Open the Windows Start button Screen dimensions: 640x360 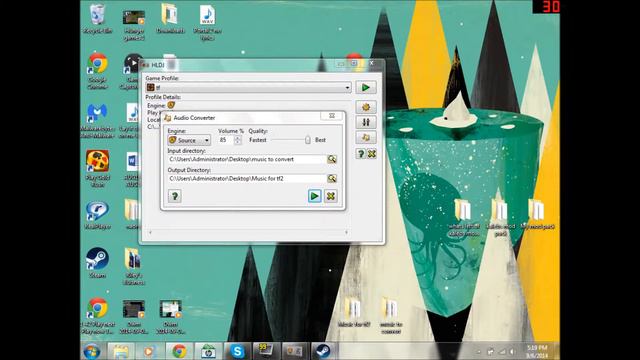92,351
